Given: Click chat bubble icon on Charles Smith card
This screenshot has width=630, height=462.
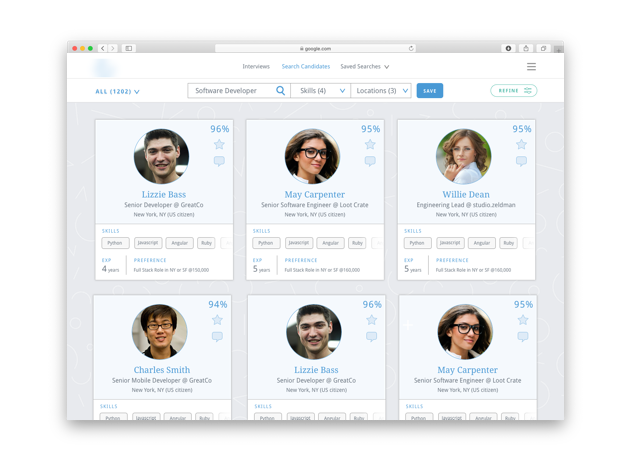Looking at the screenshot, I should coord(217,337).
